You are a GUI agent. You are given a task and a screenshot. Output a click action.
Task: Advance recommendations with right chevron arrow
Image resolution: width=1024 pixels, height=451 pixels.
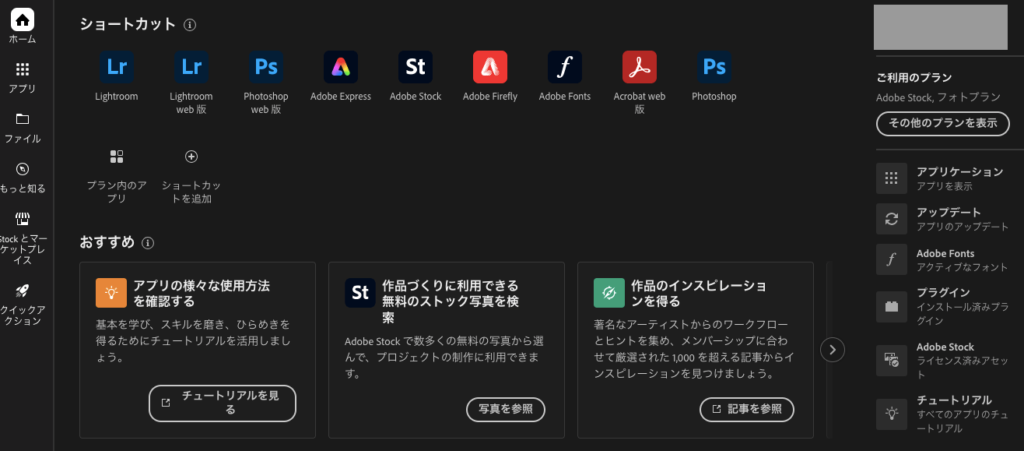pyautogui.click(x=833, y=350)
